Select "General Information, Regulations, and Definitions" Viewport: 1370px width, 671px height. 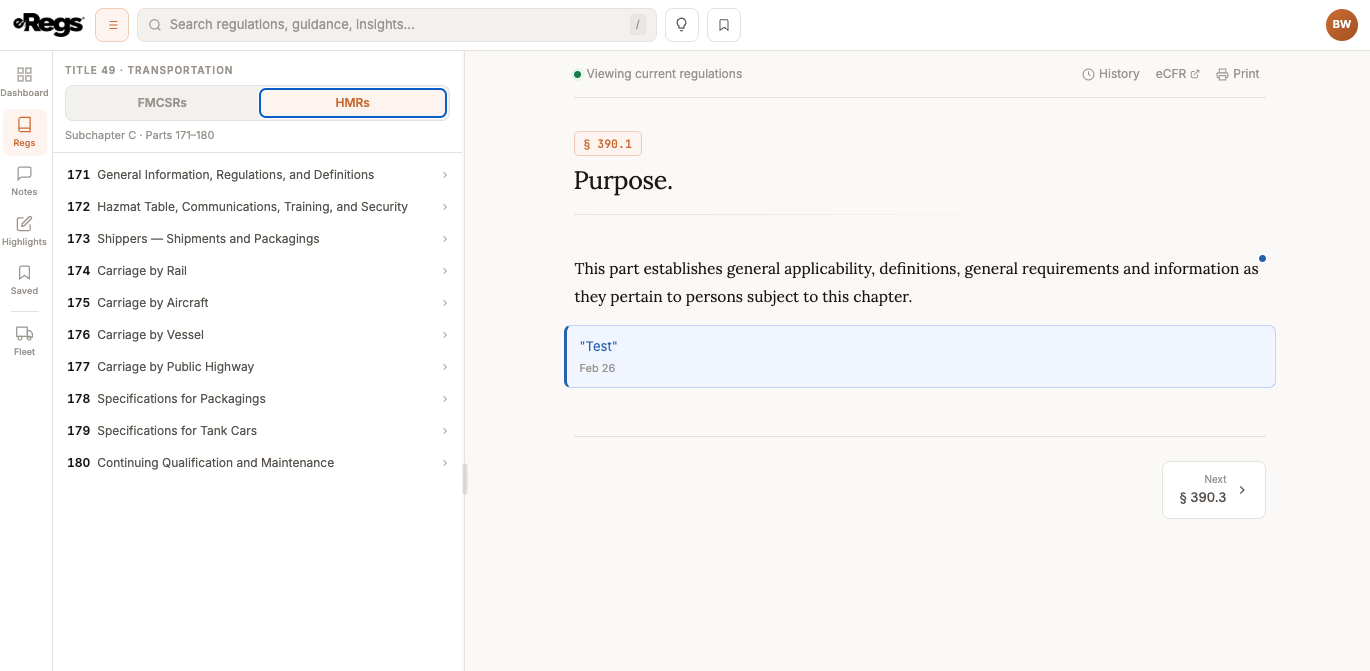pos(236,175)
